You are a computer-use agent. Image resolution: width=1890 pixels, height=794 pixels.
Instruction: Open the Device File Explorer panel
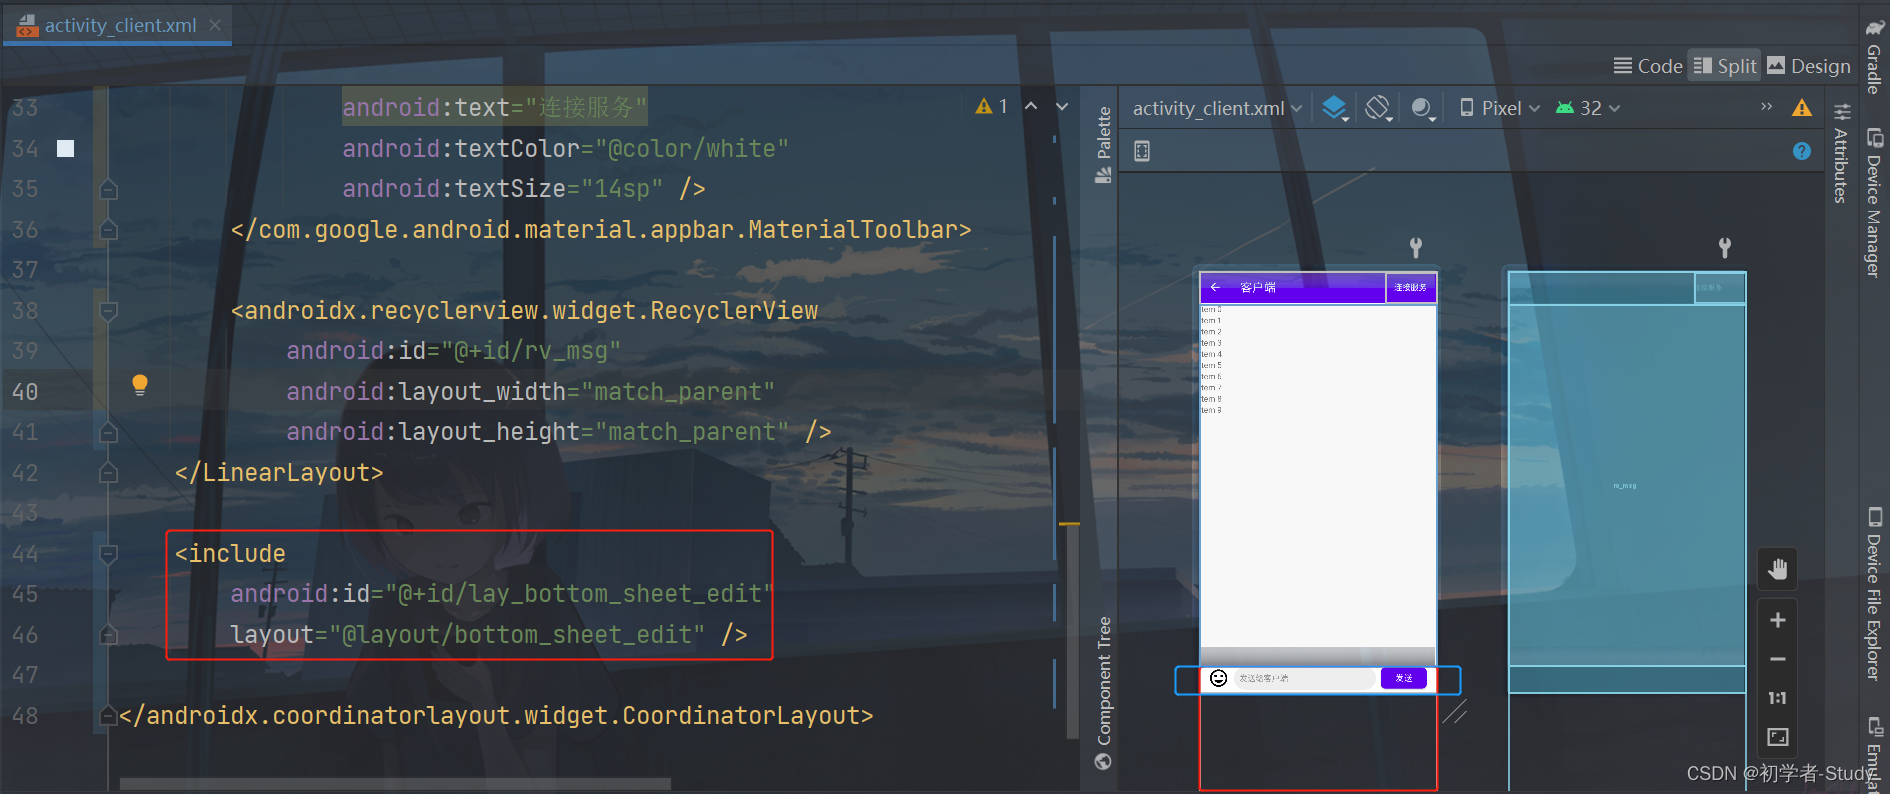1874,593
